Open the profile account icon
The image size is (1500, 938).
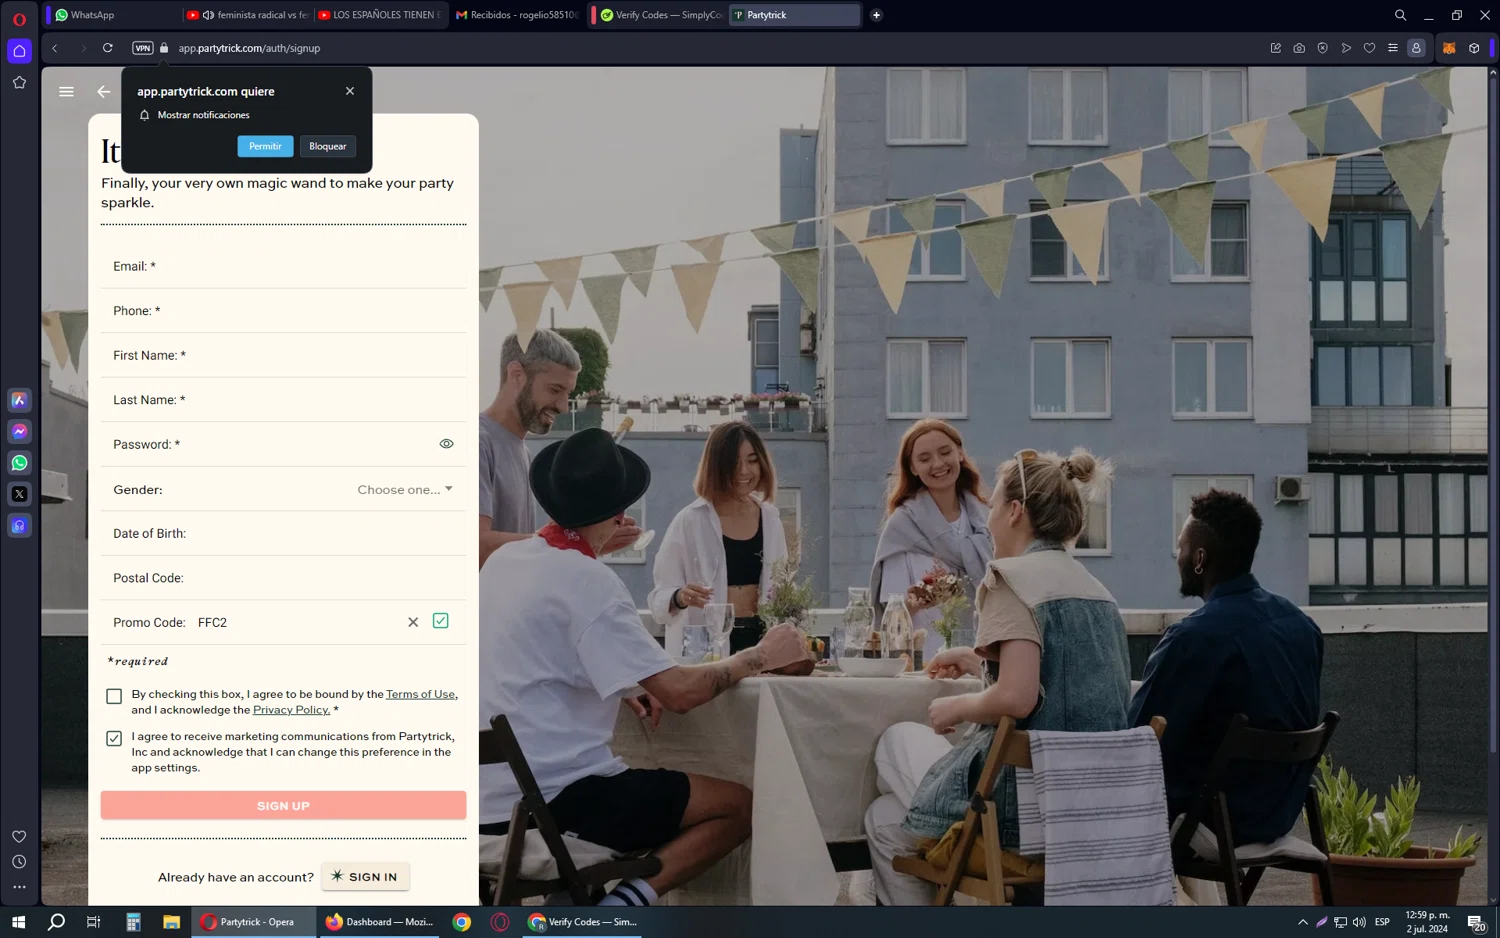(1416, 48)
